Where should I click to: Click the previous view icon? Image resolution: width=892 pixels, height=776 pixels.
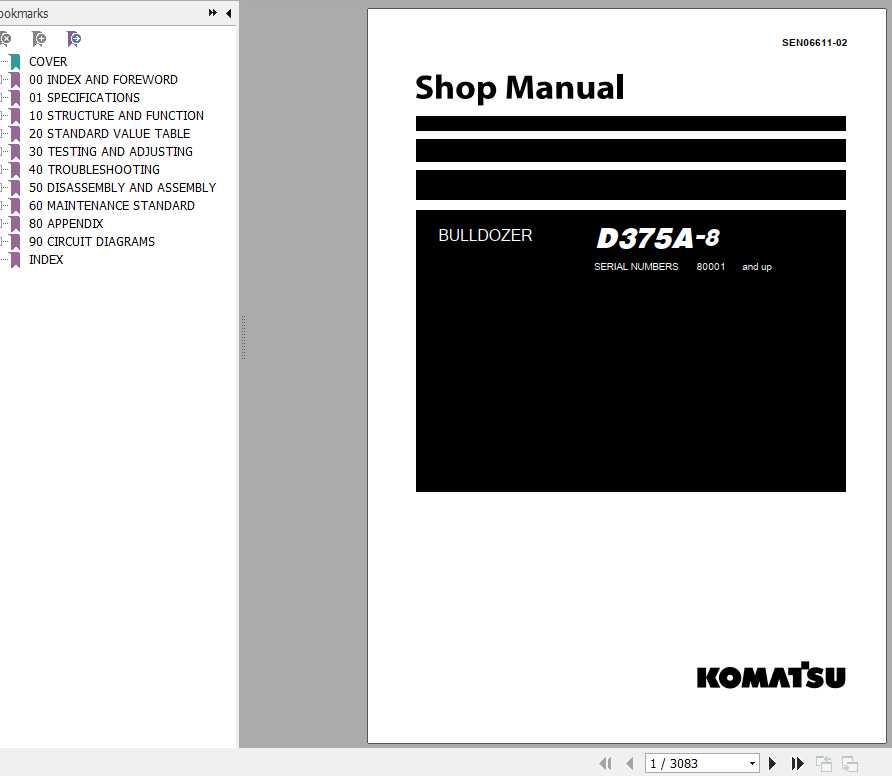824,763
